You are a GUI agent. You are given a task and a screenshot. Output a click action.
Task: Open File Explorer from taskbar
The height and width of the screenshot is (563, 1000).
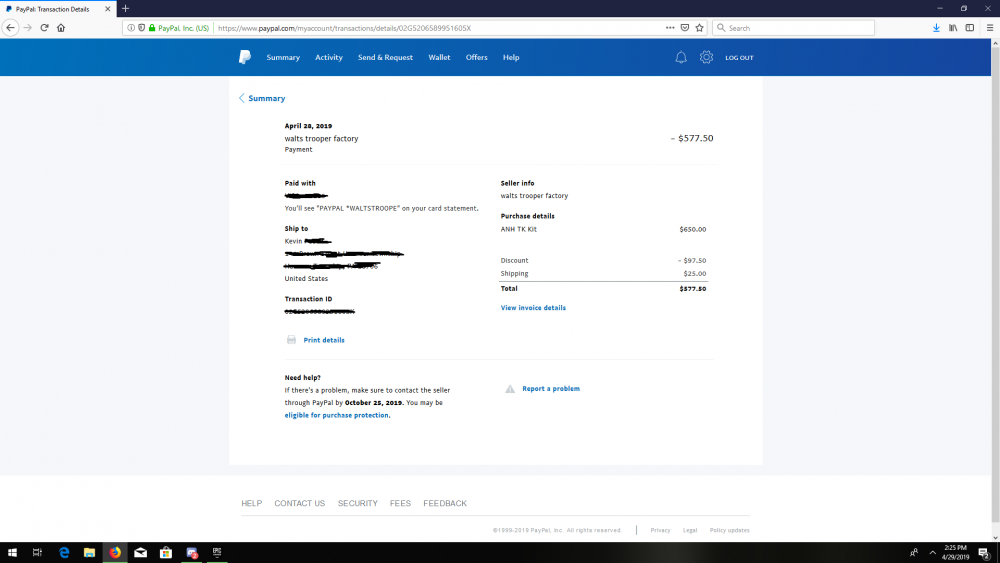pyautogui.click(x=89, y=552)
